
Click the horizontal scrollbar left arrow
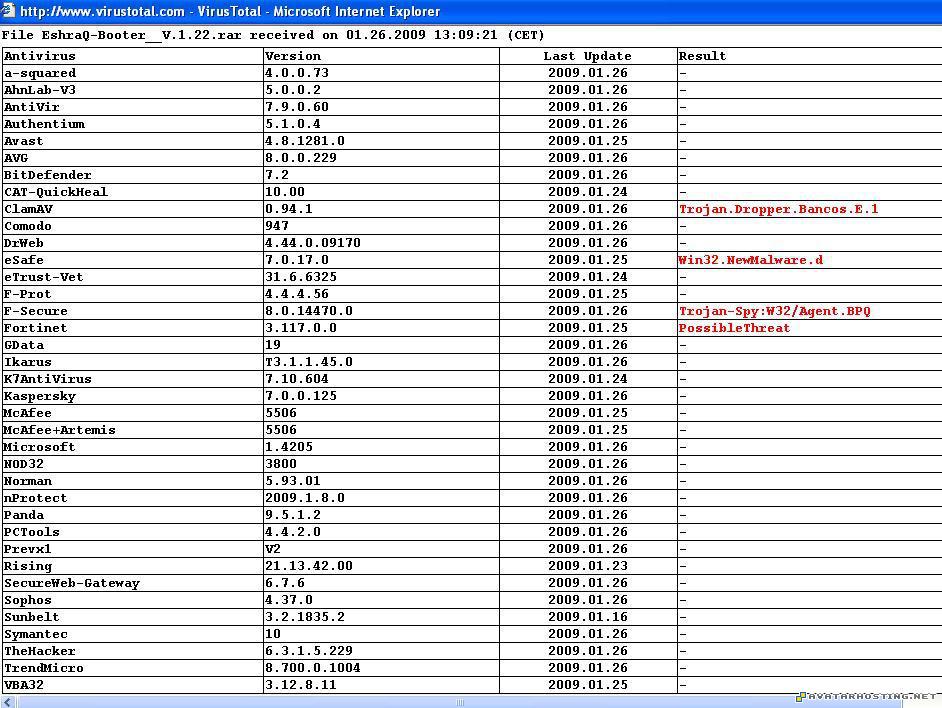pyautogui.click(x=5, y=702)
